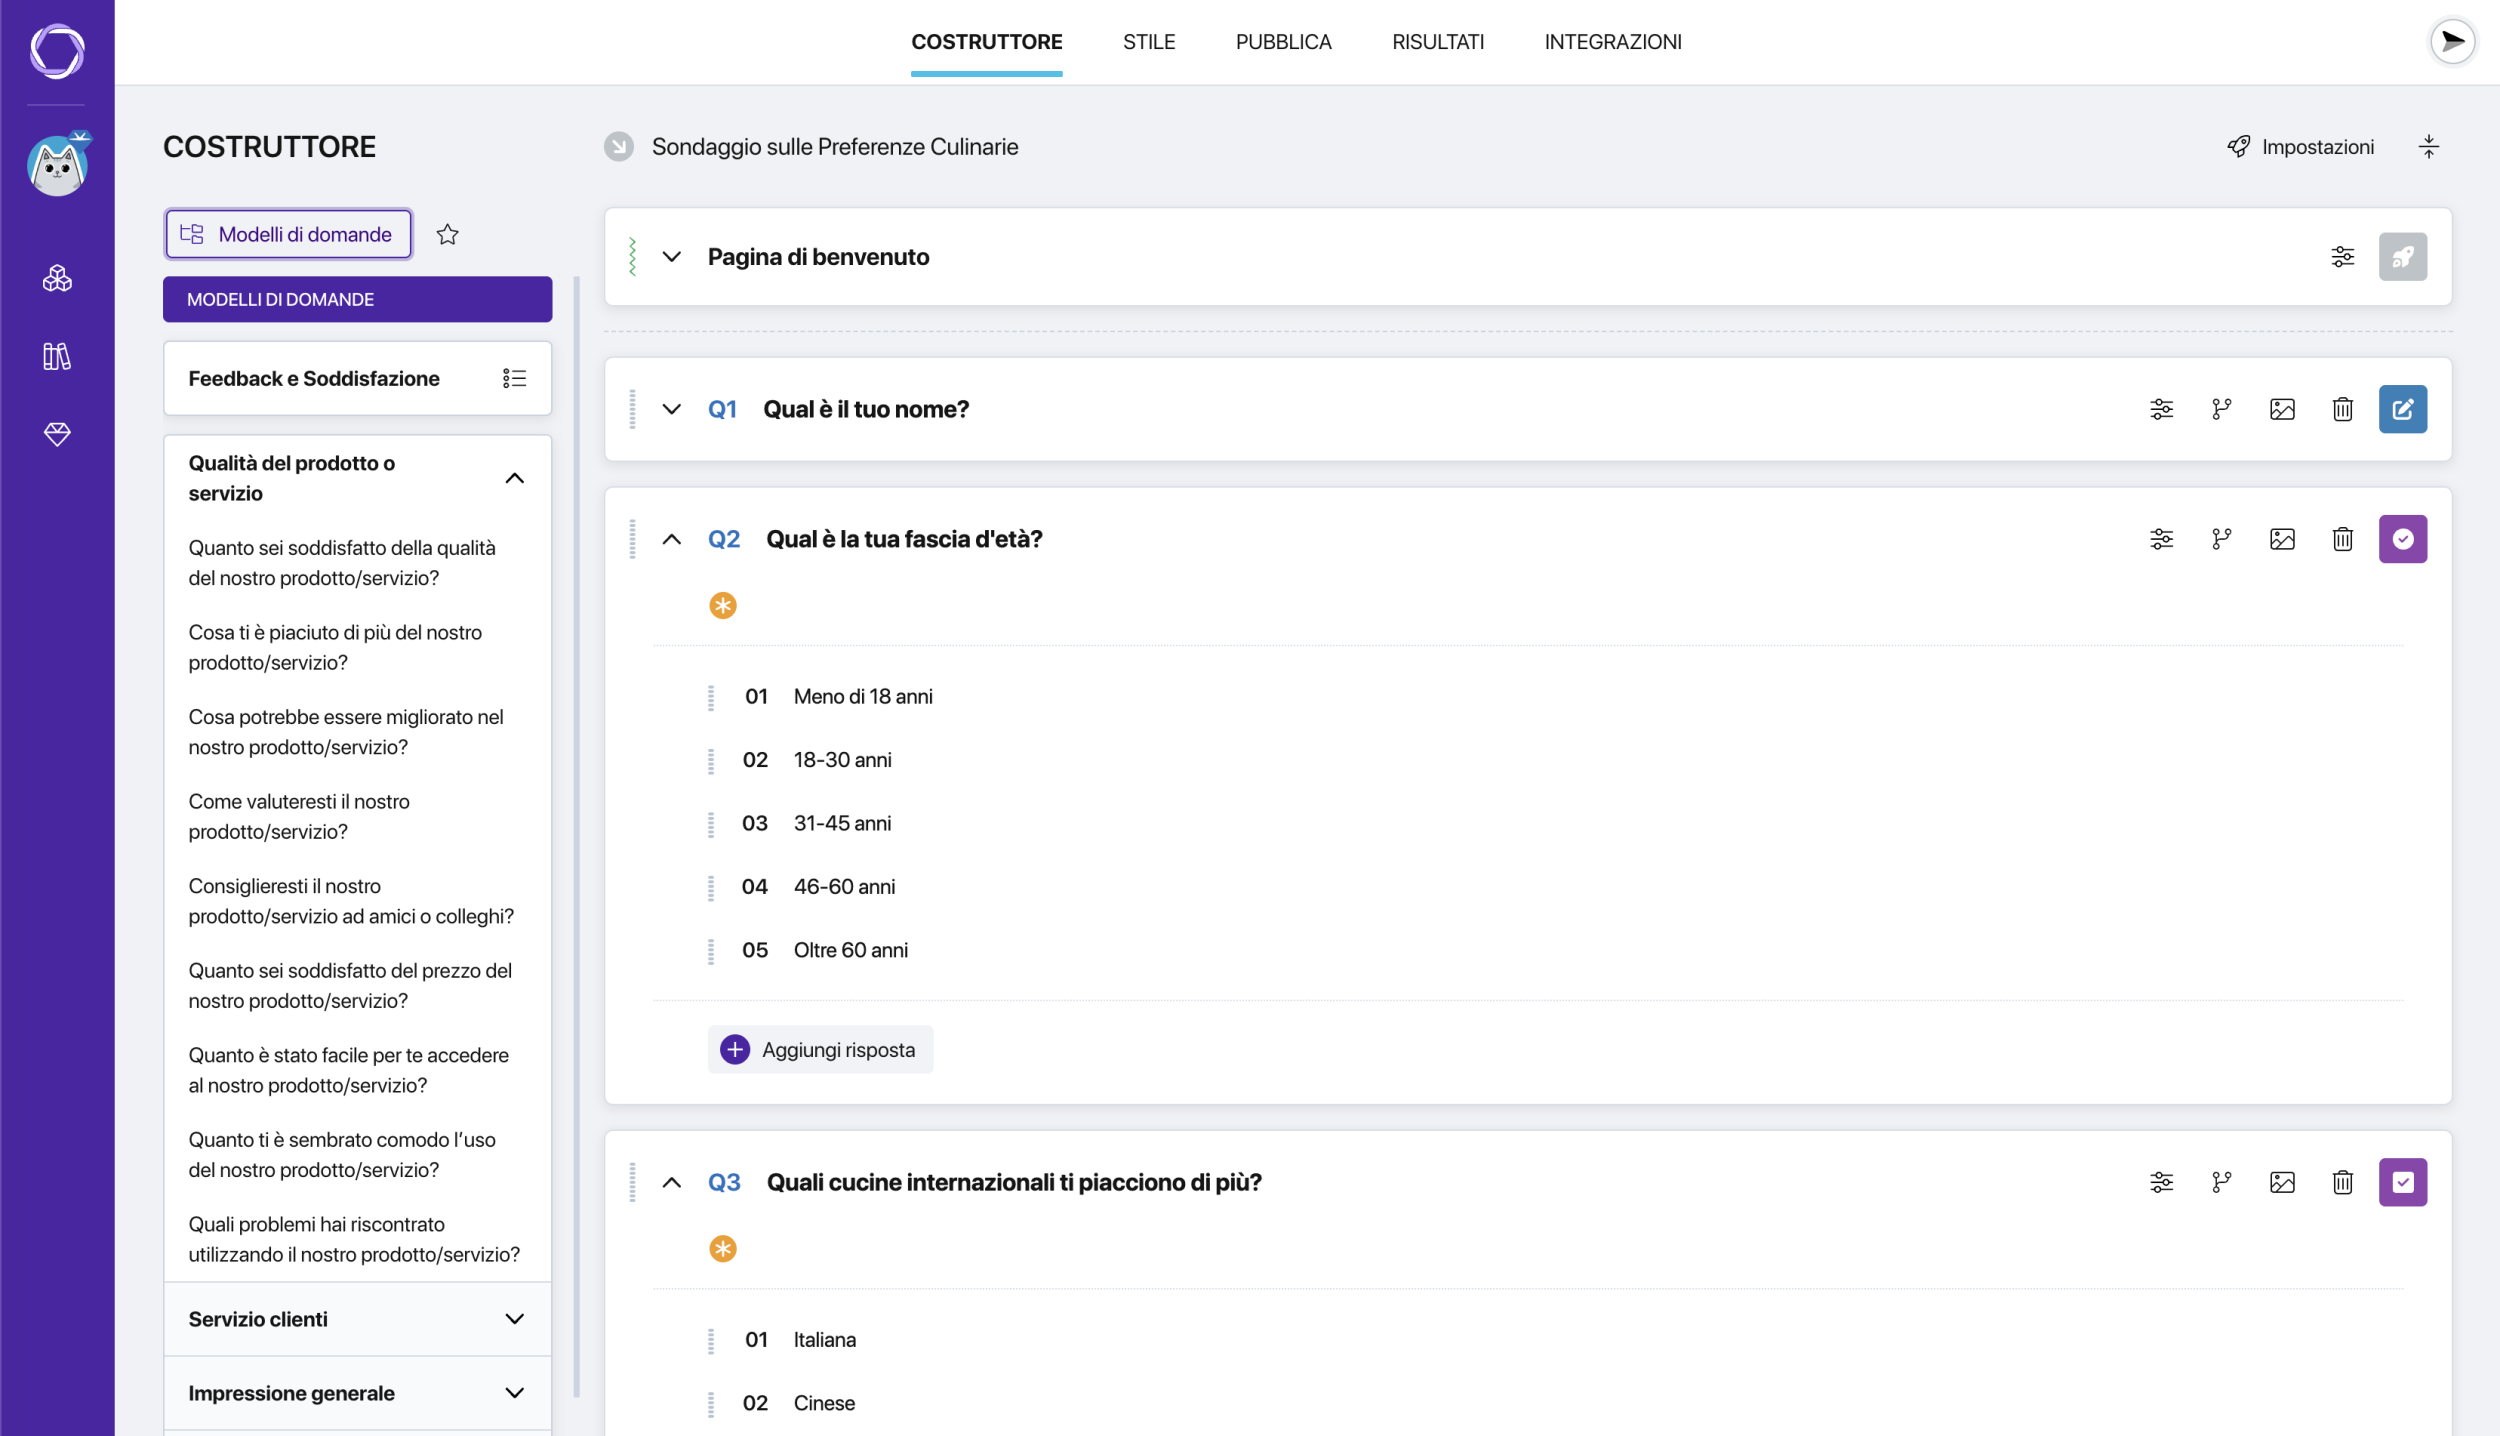This screenshot has width=2500, height=1436.
Task: Click template Cosa potrebbe essere migliorato
Action: coord(345,732)
